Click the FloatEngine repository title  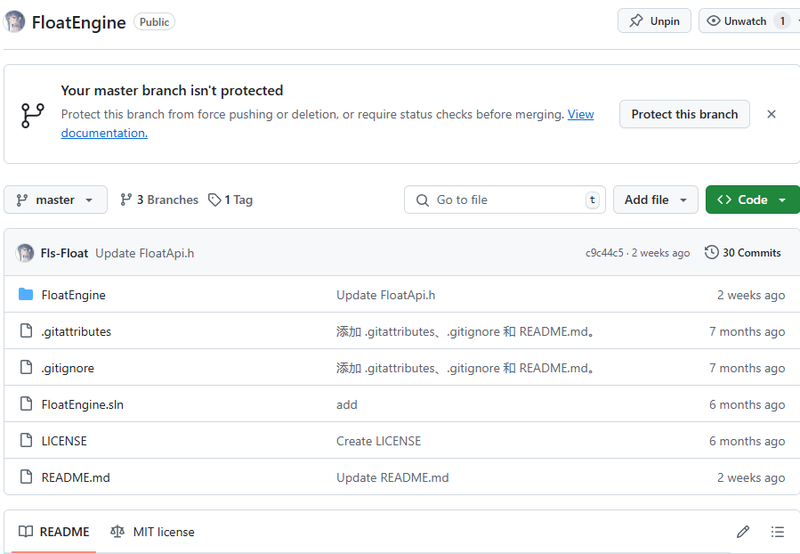79,22
